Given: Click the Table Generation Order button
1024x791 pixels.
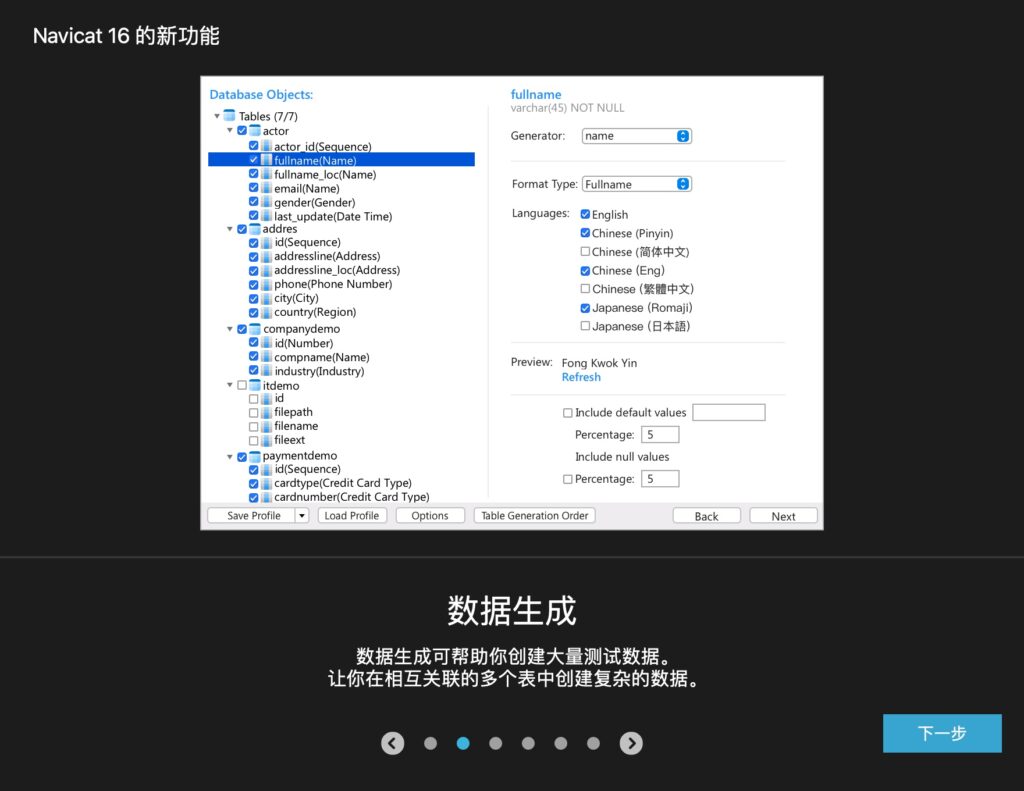Looking at the screenshot, I should 538,515.
